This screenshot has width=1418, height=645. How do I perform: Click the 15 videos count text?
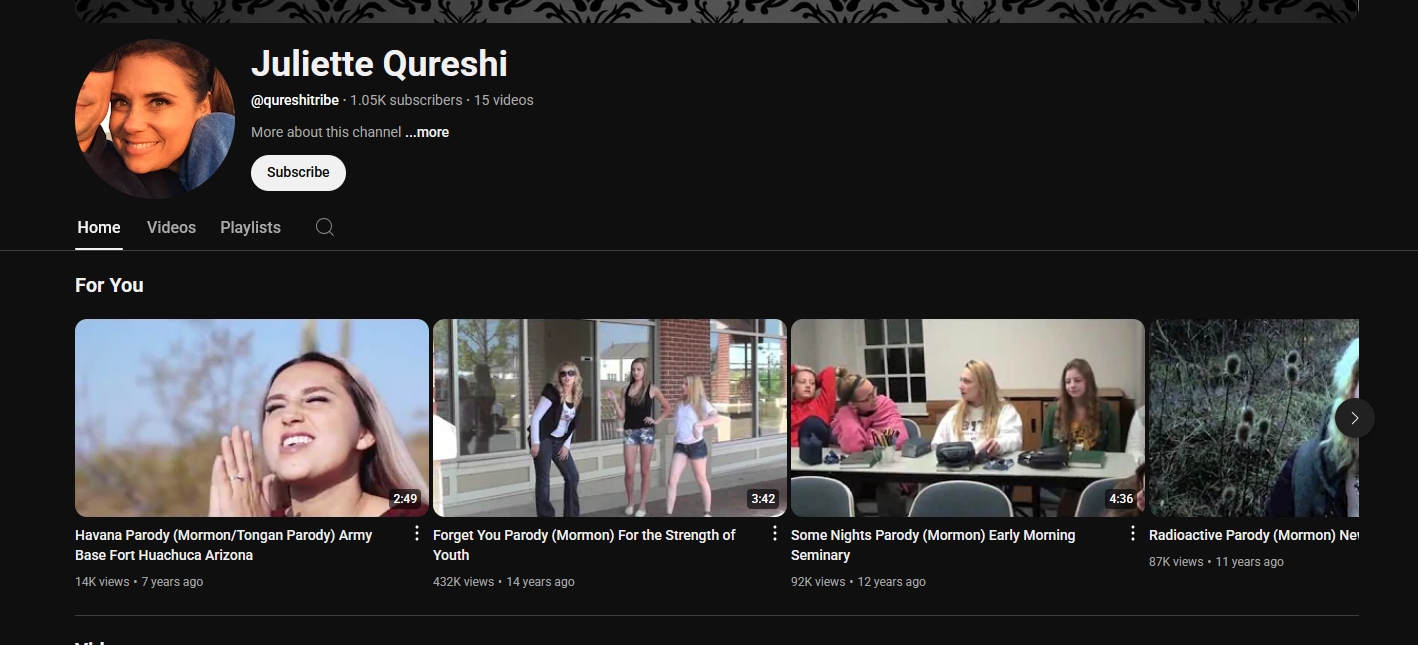504,100
